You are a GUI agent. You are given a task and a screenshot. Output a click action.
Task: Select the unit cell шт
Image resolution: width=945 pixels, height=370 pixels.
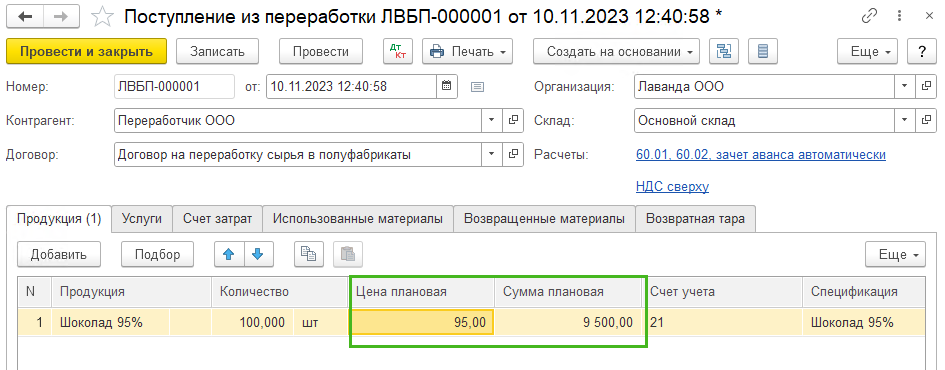click(x=322, y=322)
